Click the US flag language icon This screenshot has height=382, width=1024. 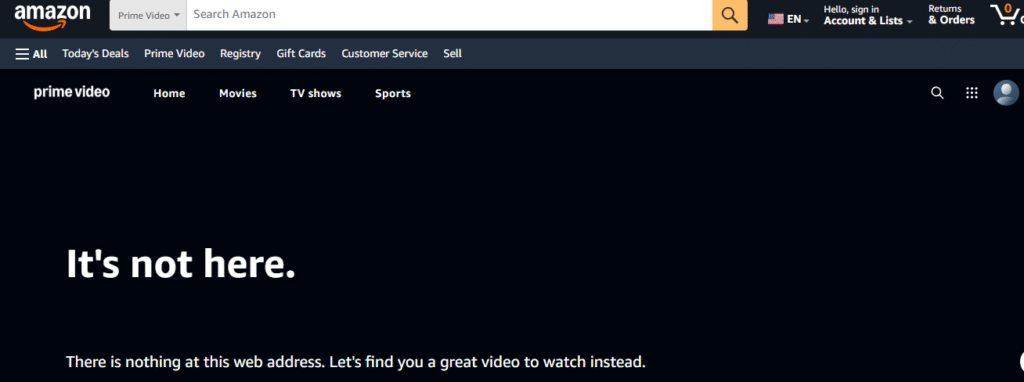pyautogui.click(x=775, y=20)
